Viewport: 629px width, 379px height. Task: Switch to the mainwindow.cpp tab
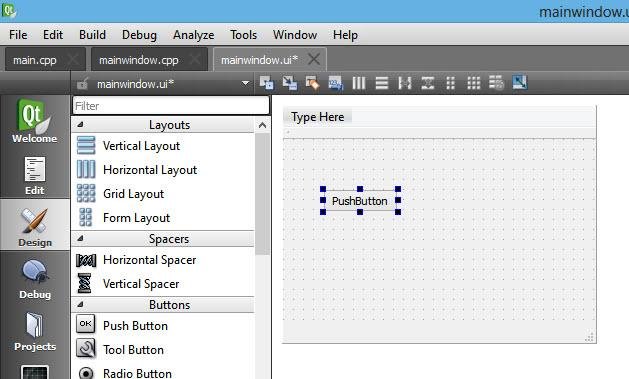click(139, 60)
